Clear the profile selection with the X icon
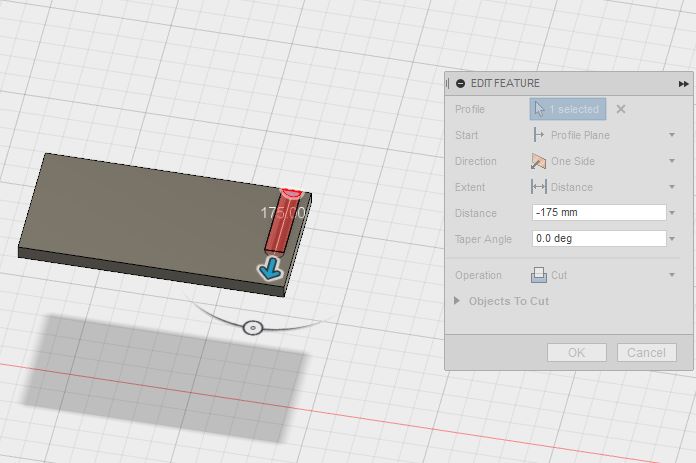 621,109
